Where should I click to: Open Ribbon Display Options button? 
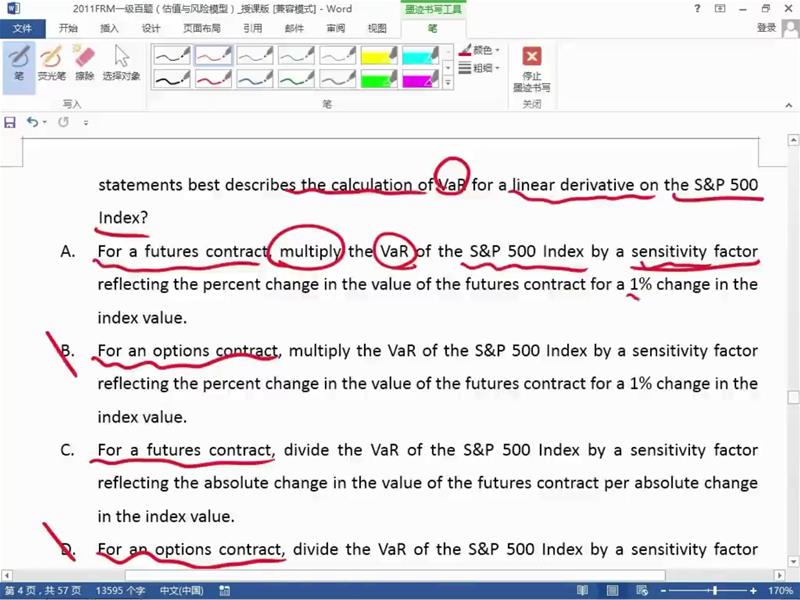tap(720, 9)
